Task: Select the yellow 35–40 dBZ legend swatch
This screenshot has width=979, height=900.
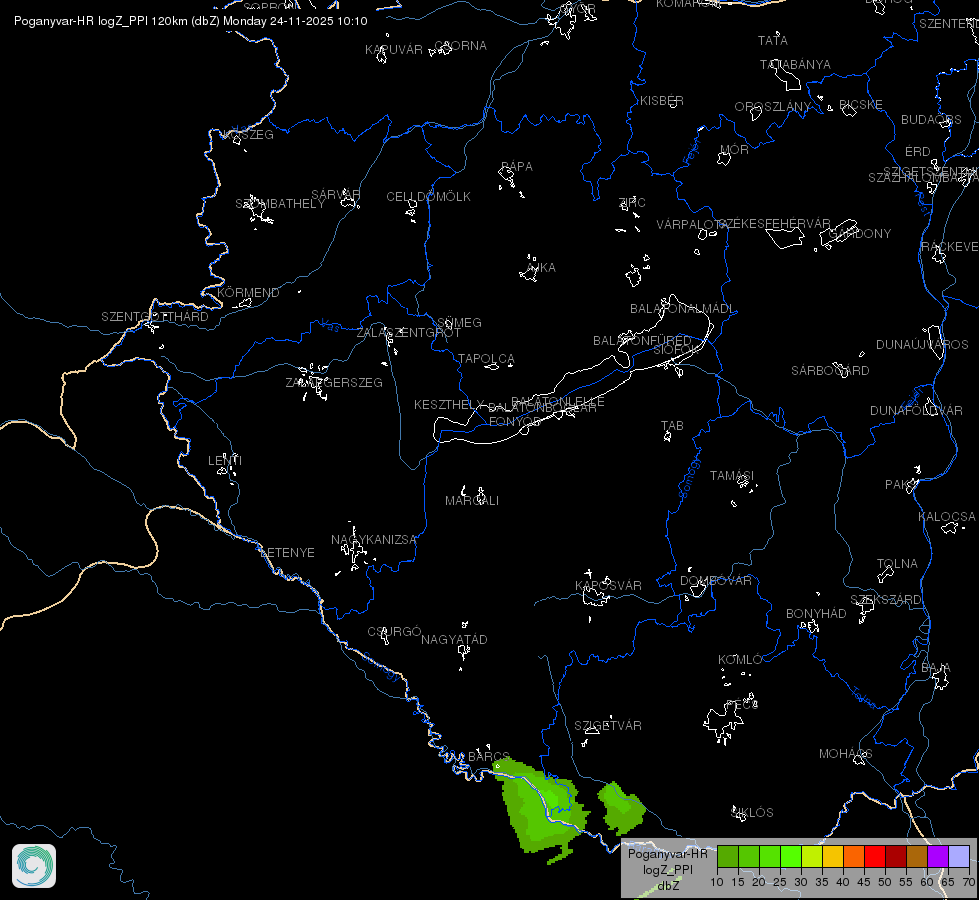Action: (833, 857)
